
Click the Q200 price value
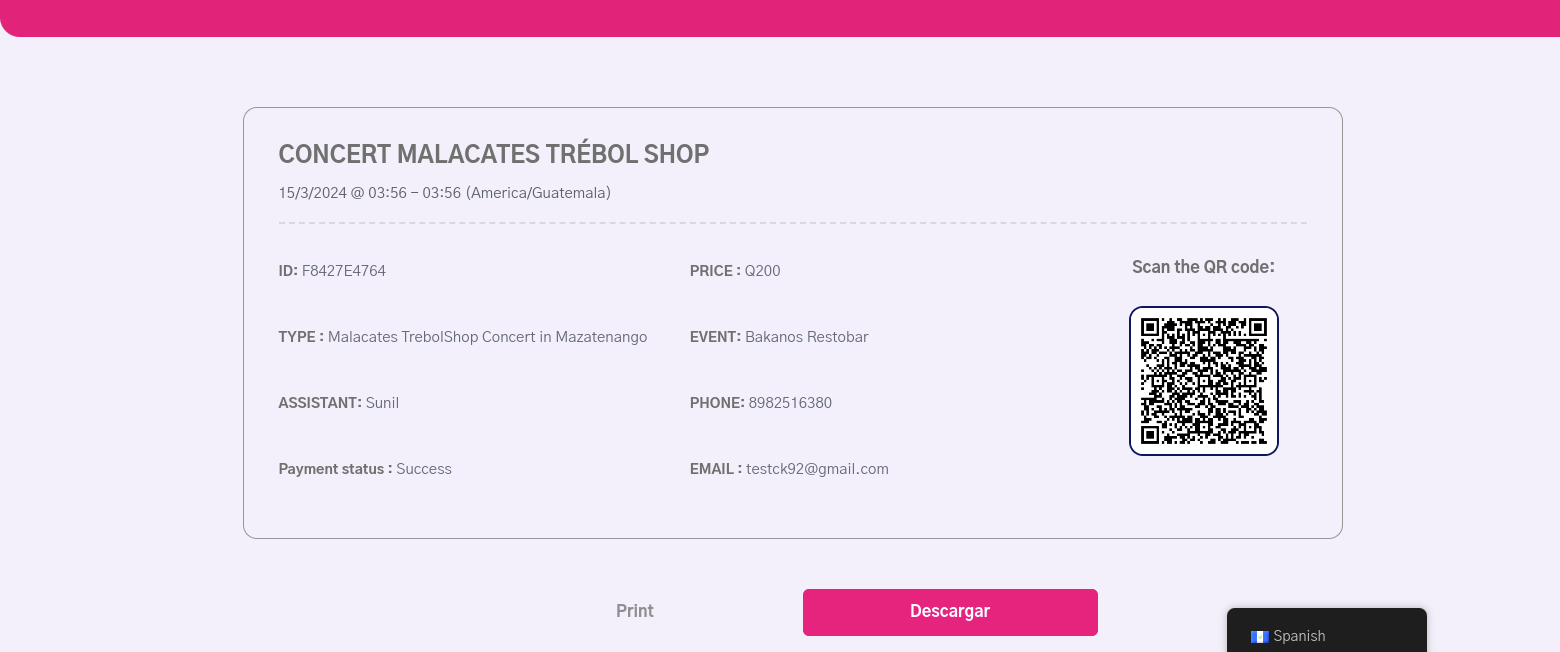(x=762, y=271)
